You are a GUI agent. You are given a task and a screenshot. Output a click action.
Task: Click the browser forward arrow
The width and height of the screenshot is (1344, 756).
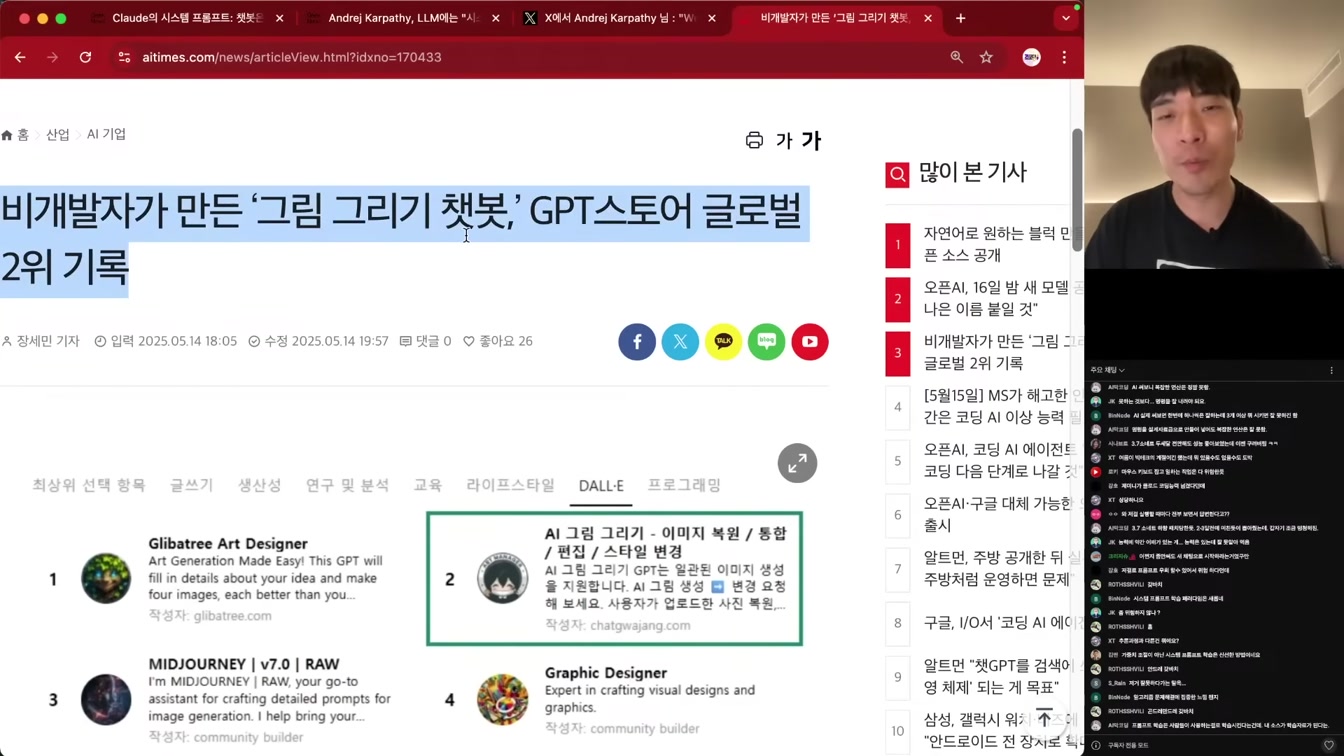[52, 57]
